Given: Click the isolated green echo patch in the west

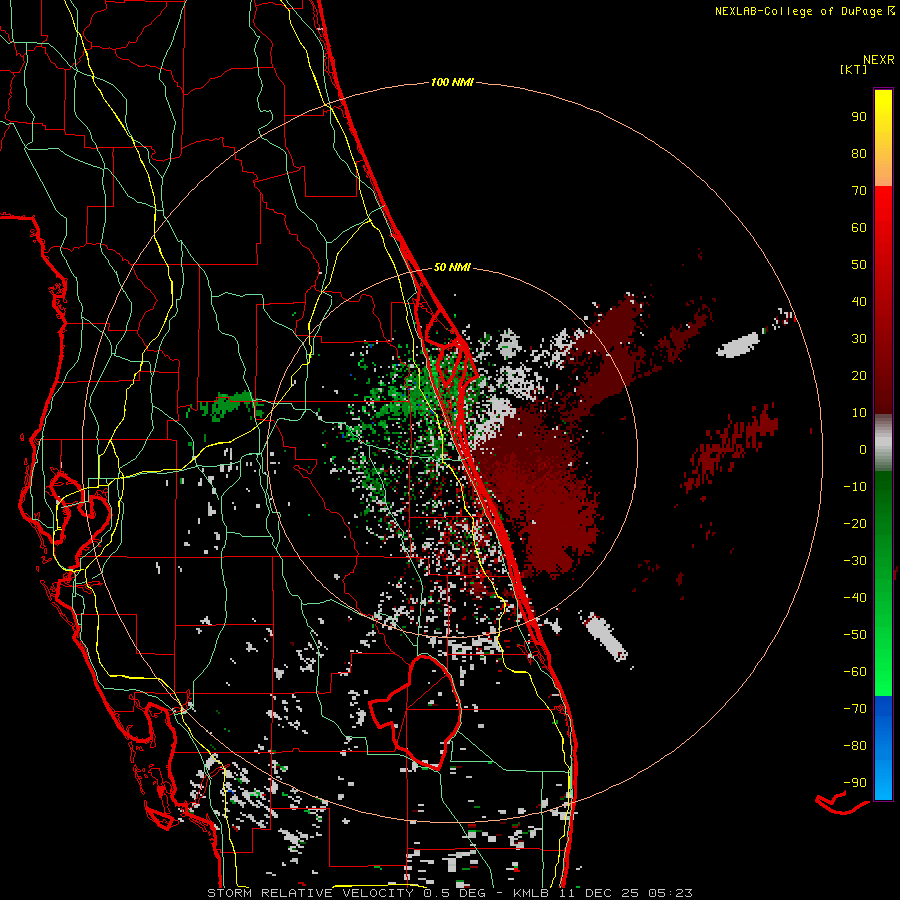Looking at the screenshot, I should click(225, 404).
